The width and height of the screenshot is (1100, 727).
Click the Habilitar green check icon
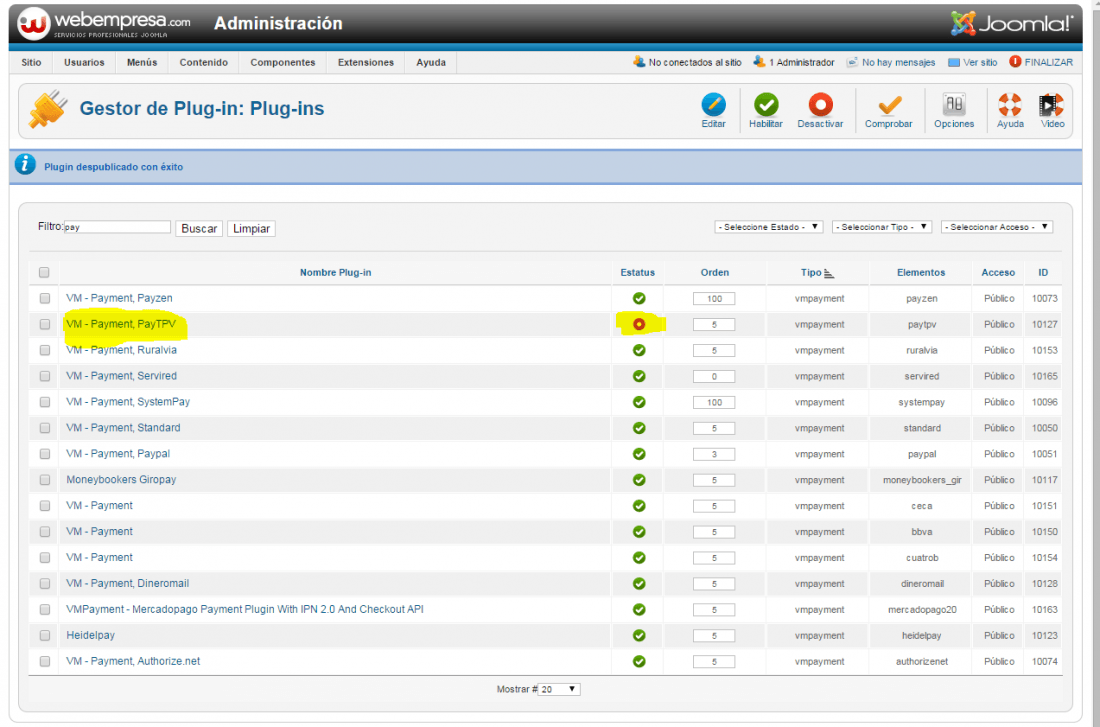[x=766, y=105]
